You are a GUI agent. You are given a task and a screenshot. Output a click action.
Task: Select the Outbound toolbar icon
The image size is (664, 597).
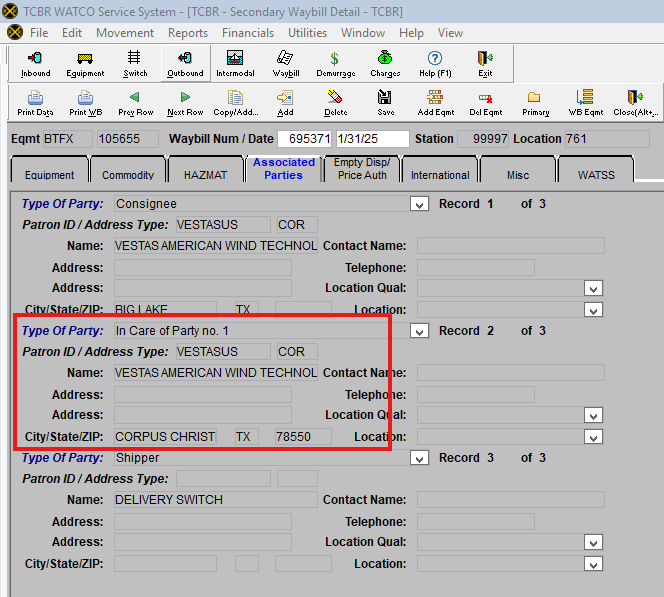(185, 64)
